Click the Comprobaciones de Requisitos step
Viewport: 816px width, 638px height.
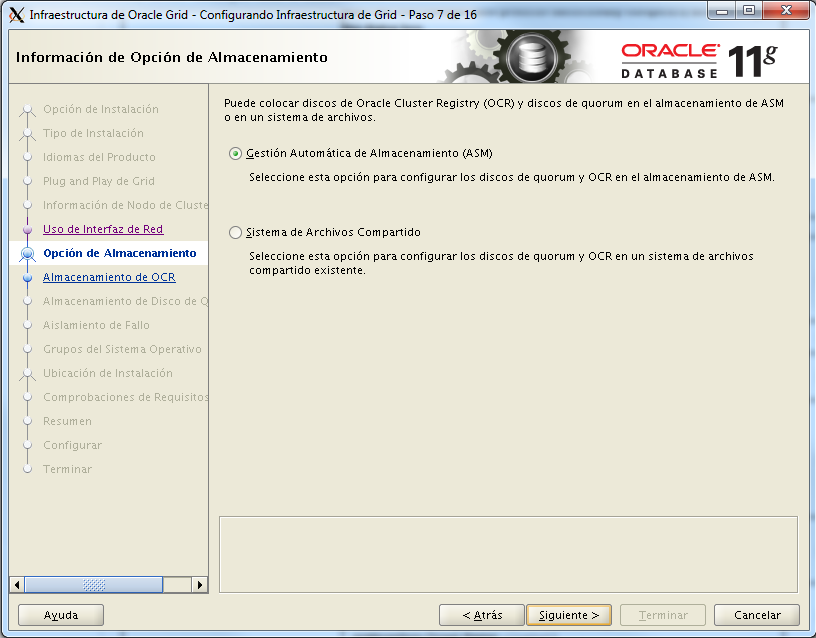coord(125,397)
